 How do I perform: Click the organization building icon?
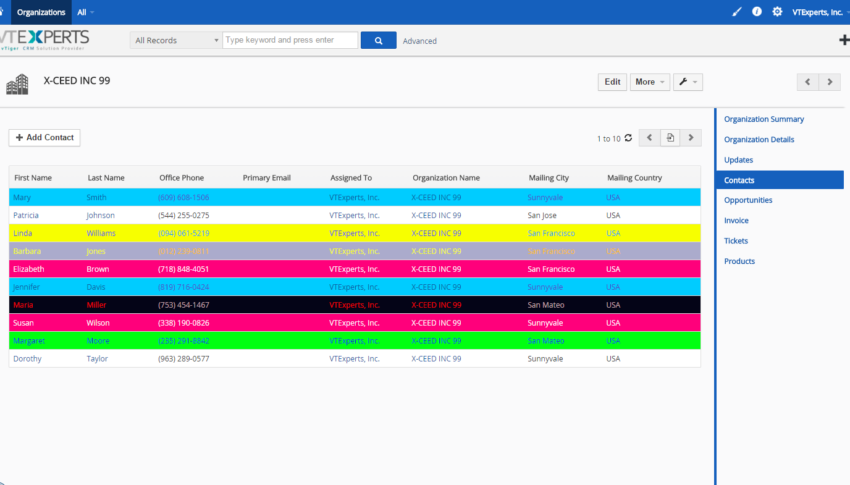pyautogui.click(x=17, y=84)
